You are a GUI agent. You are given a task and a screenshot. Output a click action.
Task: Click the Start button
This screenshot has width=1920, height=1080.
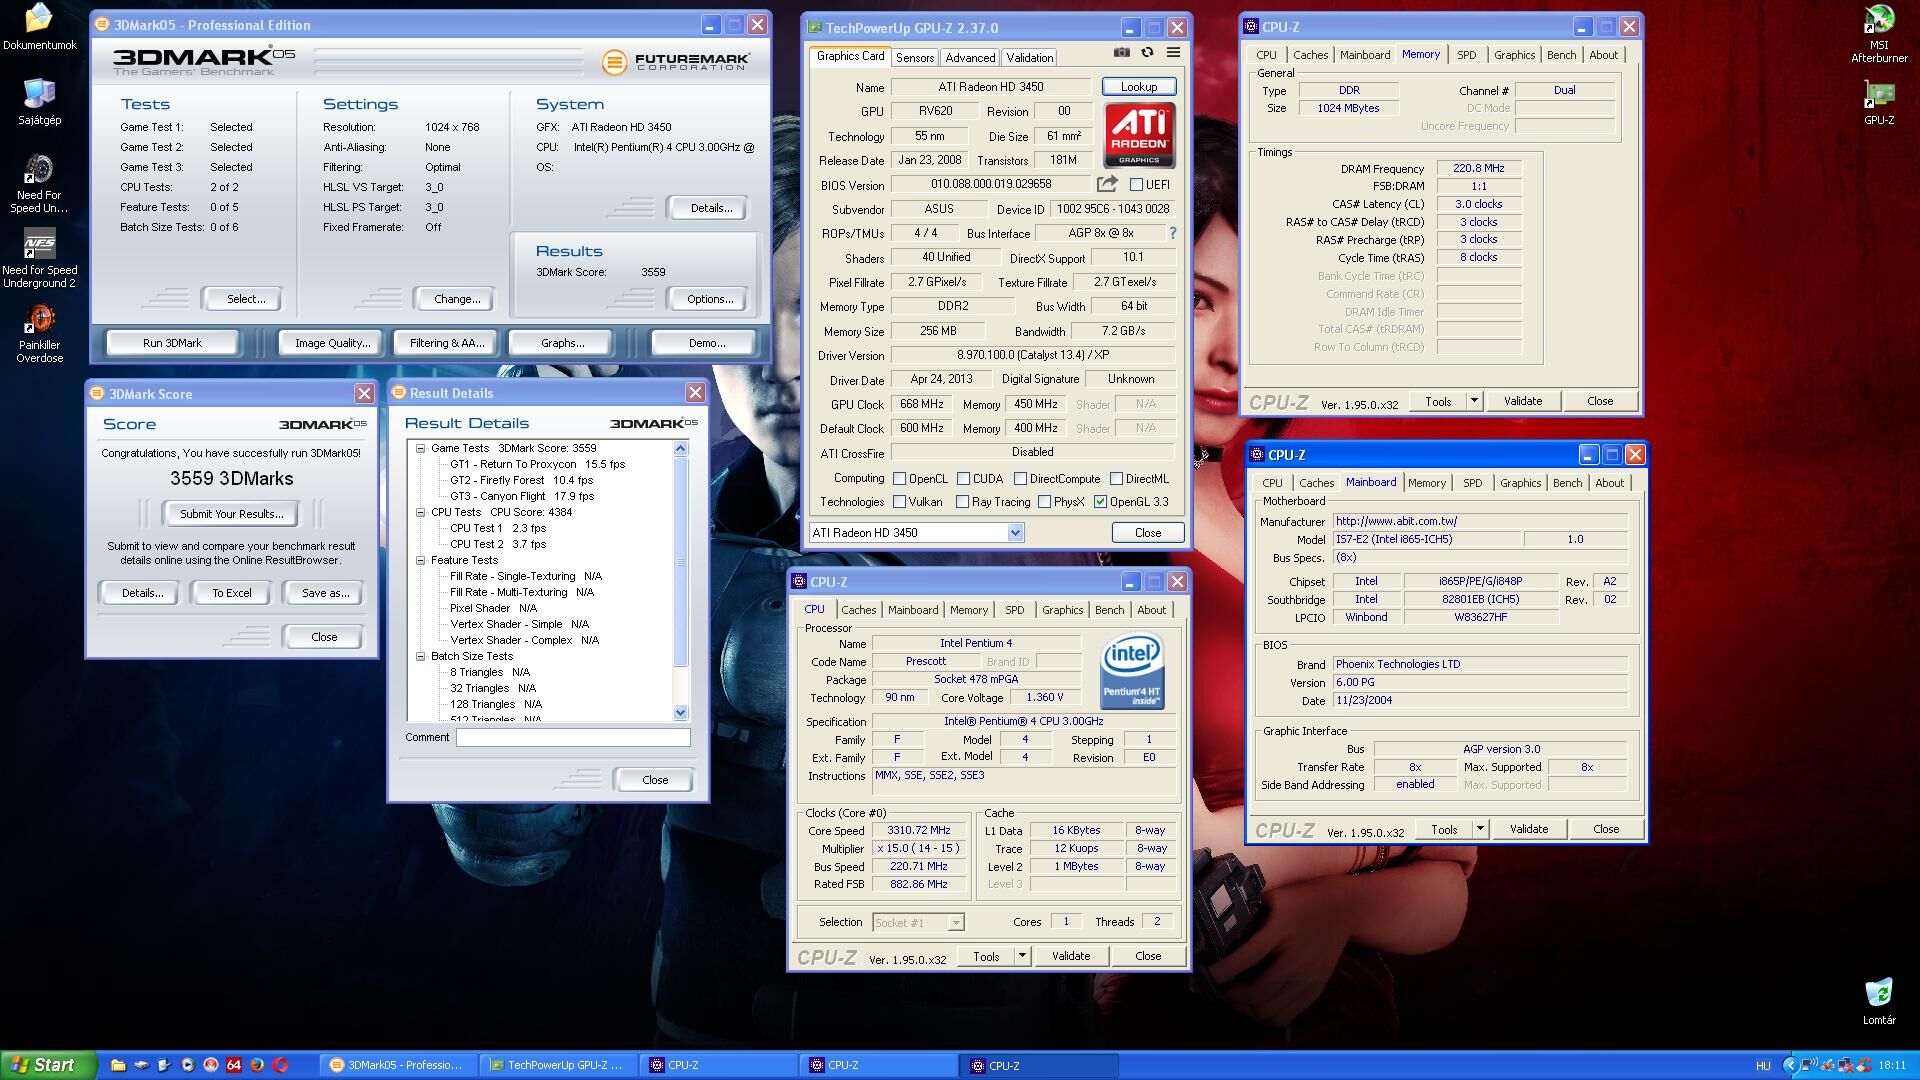[49, 1065]
